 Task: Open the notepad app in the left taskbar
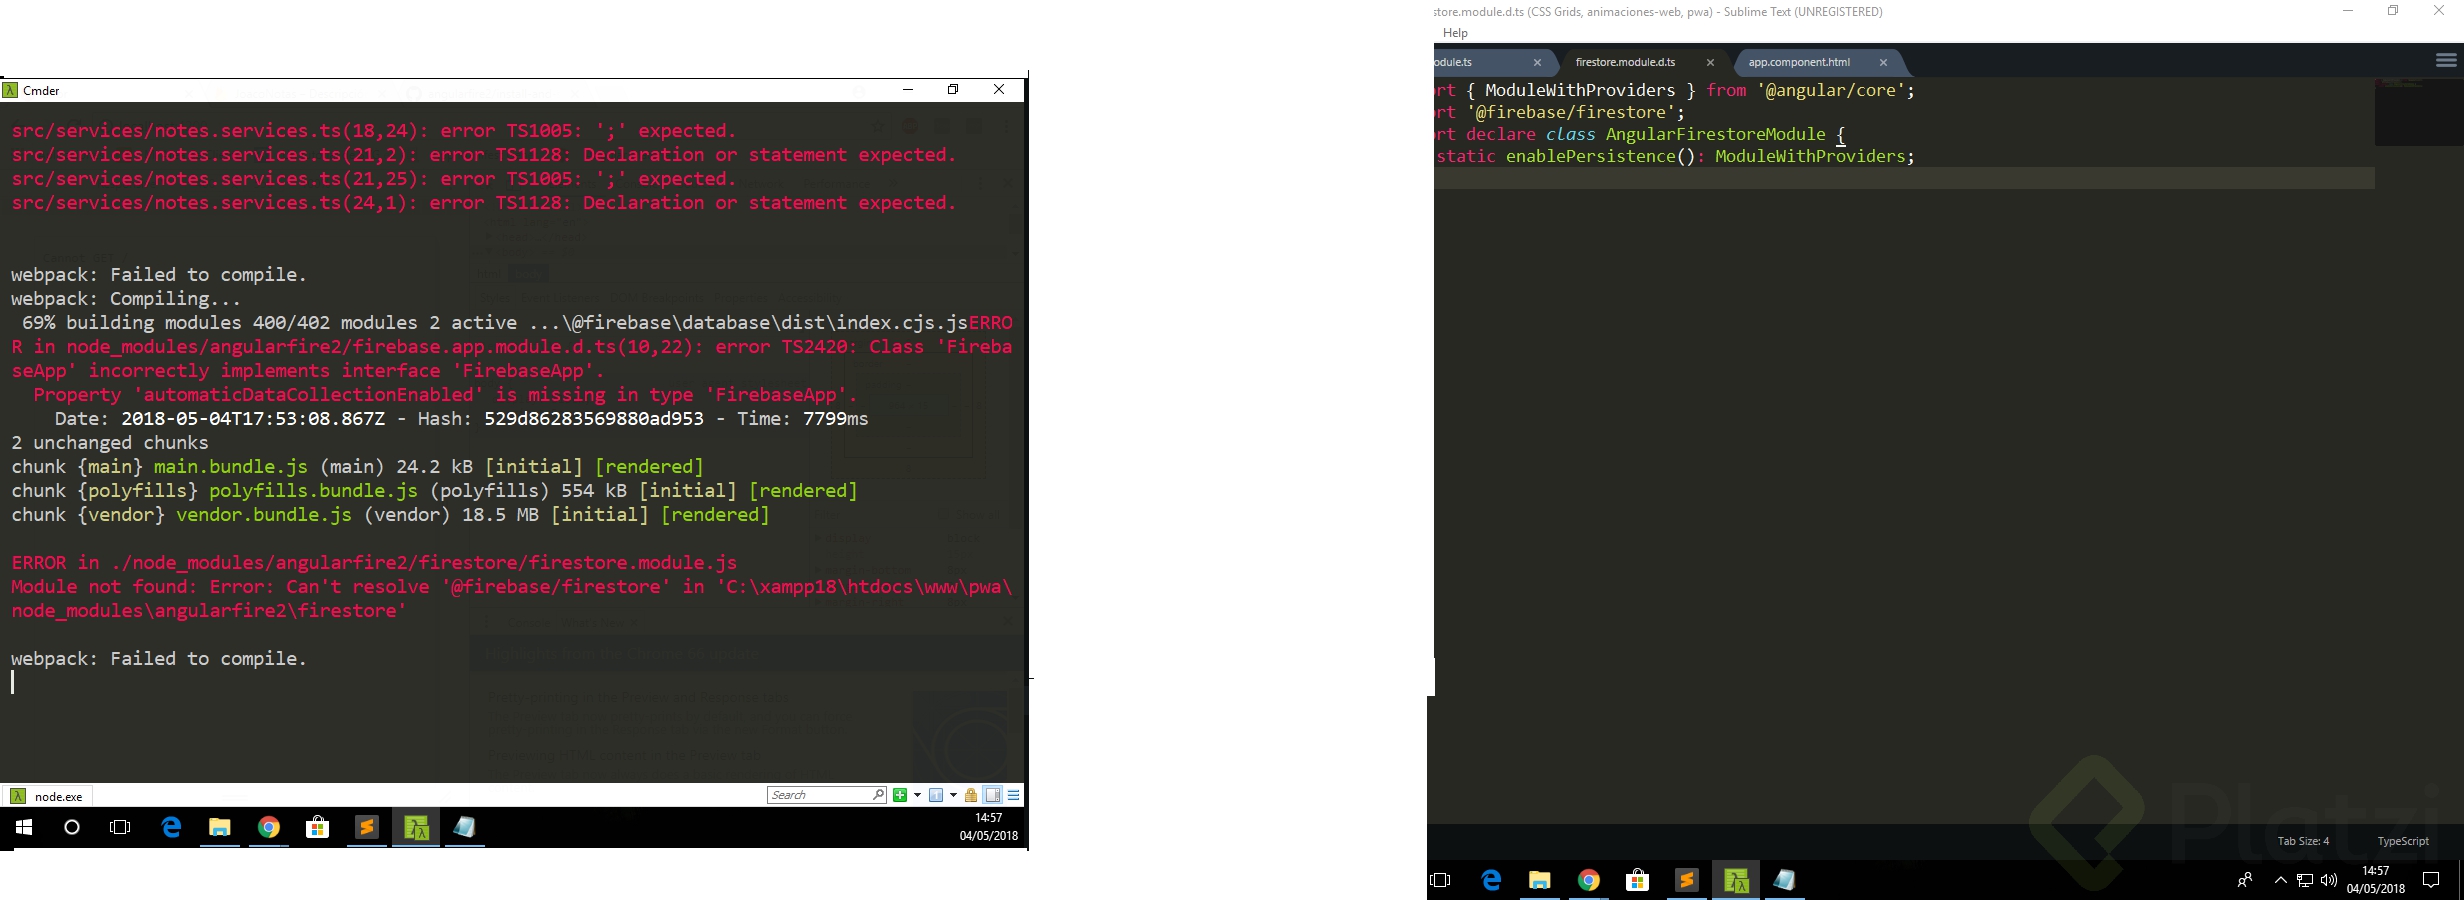(465, 827)
